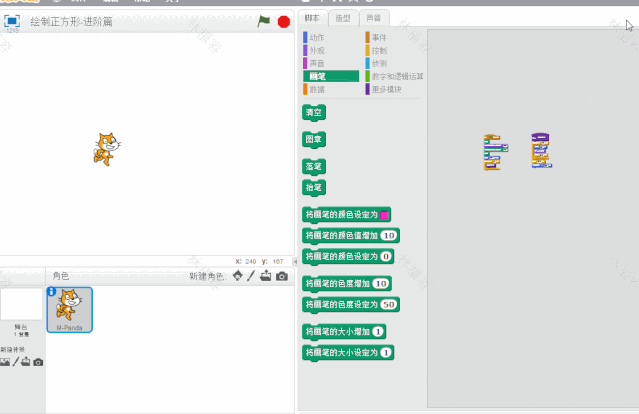Upload backdrop from file icon

pyautogui.click(x=26, y=362)
